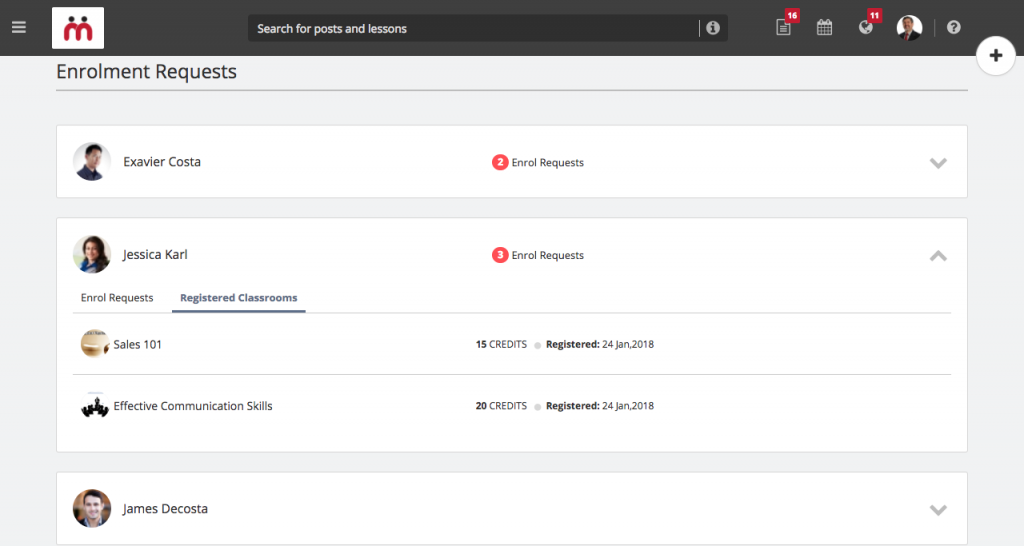Open the Sales 101 classroom link
Viewport: 1024px width, 546px height.
137,344
